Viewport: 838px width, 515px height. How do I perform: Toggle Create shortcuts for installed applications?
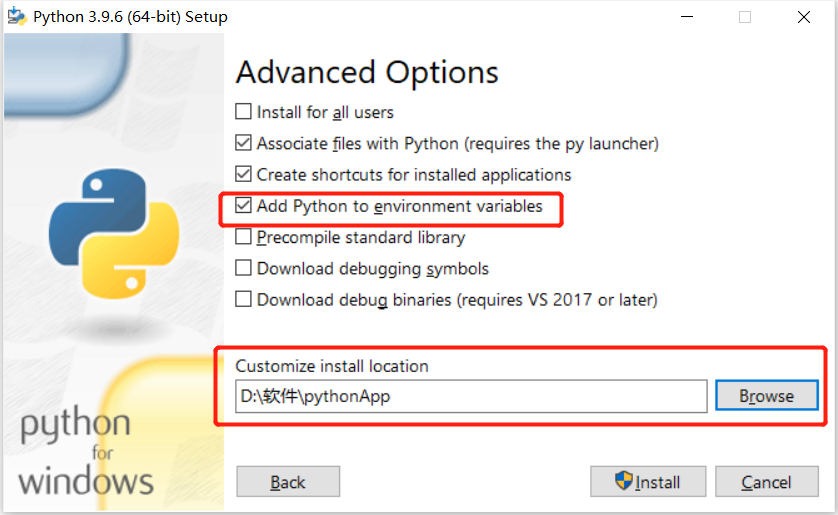(x=244, y=174)
